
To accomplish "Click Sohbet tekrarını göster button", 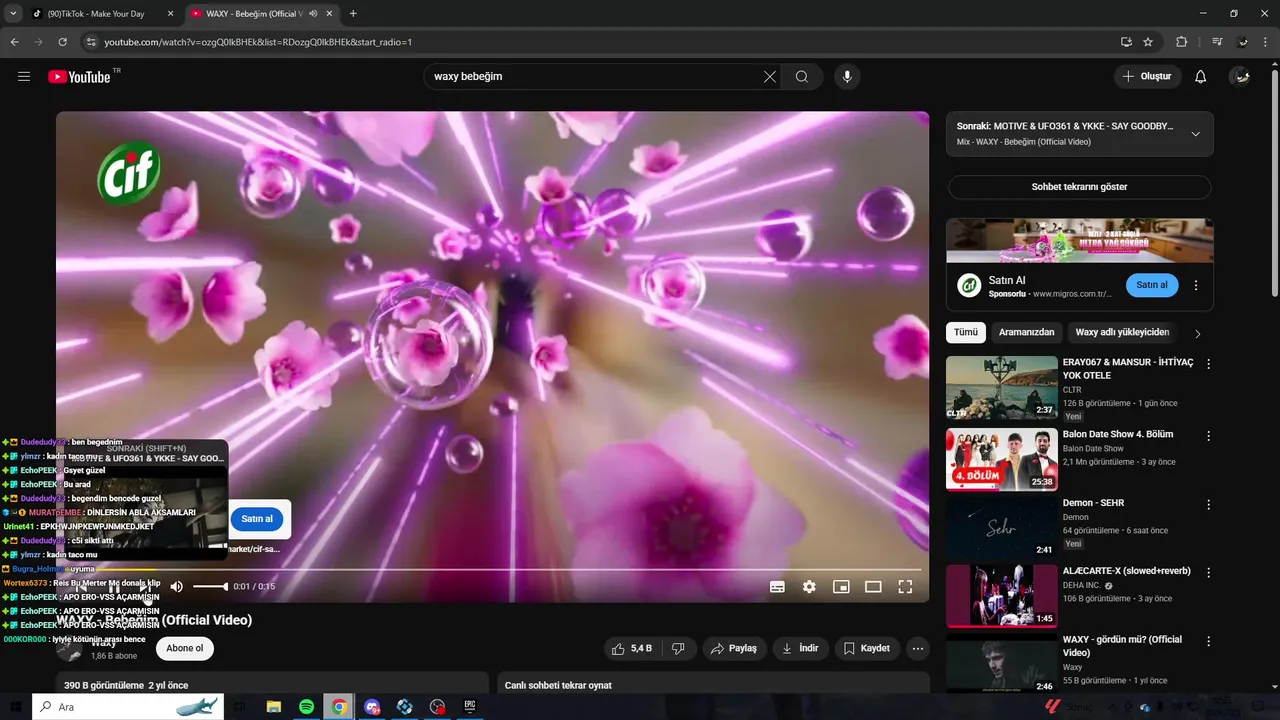I will (1079, 187).
